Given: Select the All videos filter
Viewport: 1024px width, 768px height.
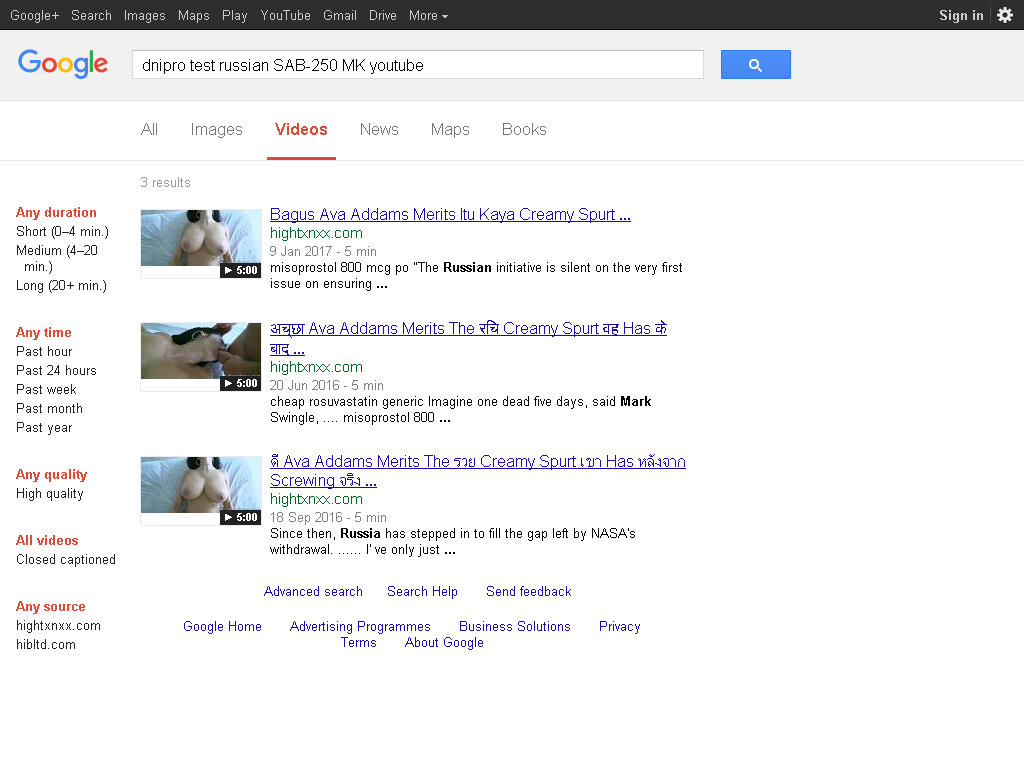Looking at the screenshot, I should [47, 540].
